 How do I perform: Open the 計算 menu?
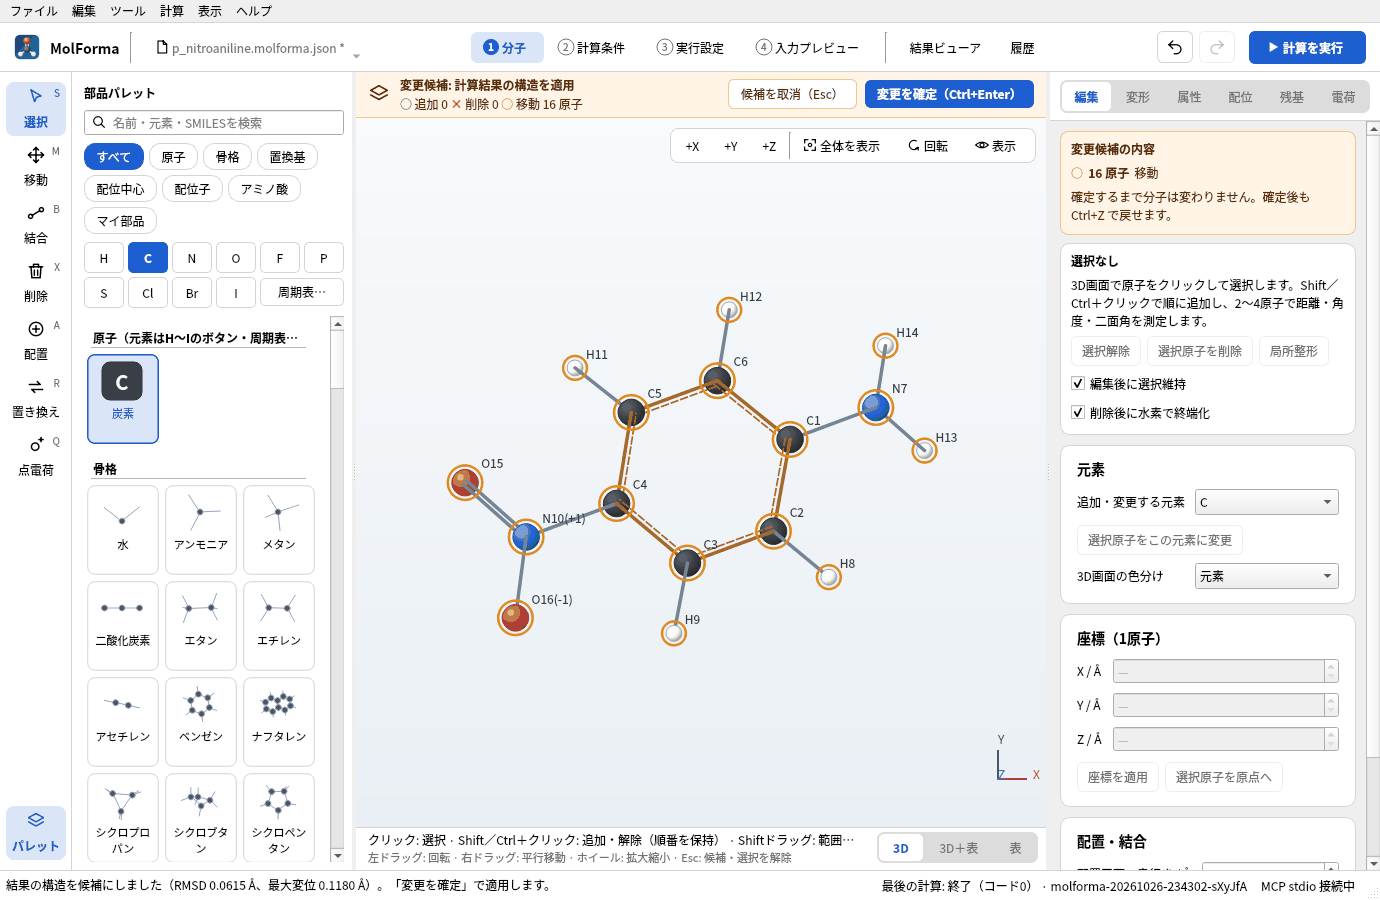[172, 11]
